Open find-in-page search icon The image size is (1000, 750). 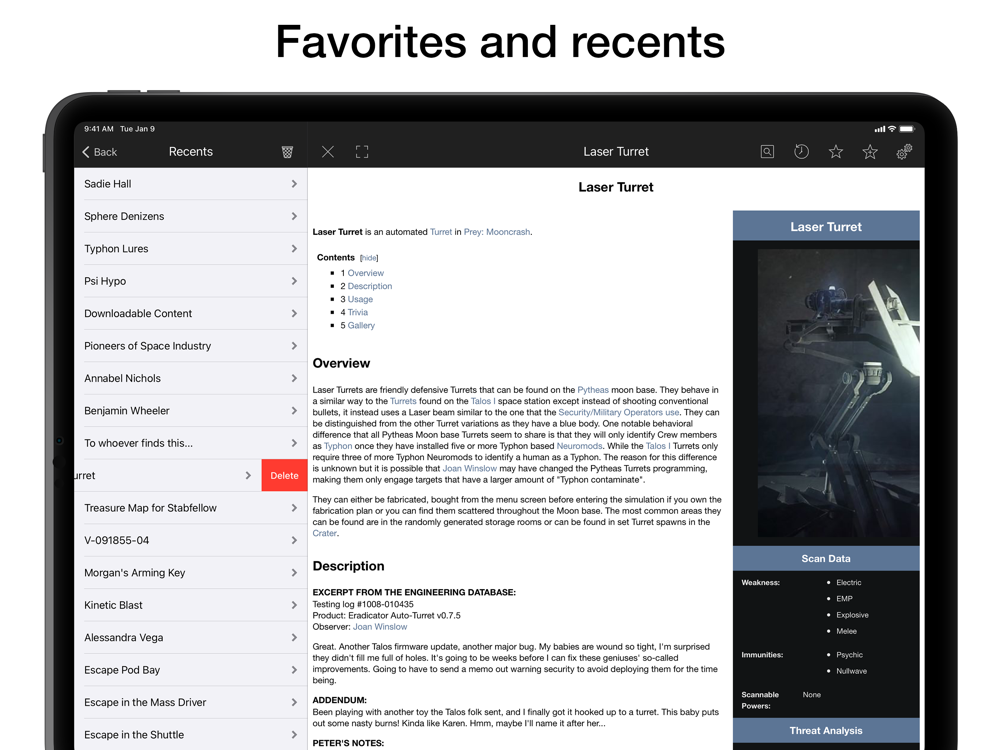767,152
